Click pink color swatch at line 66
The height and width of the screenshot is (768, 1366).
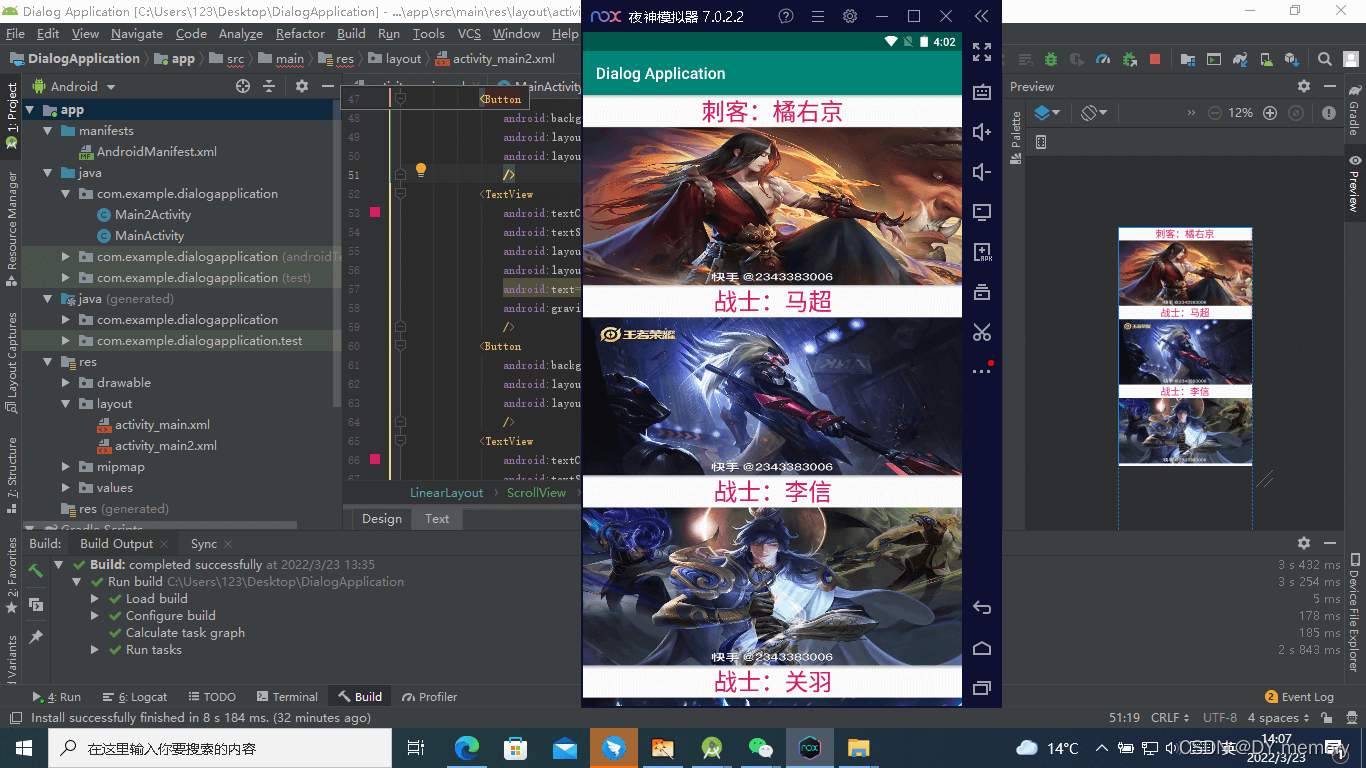click(375, 460)
